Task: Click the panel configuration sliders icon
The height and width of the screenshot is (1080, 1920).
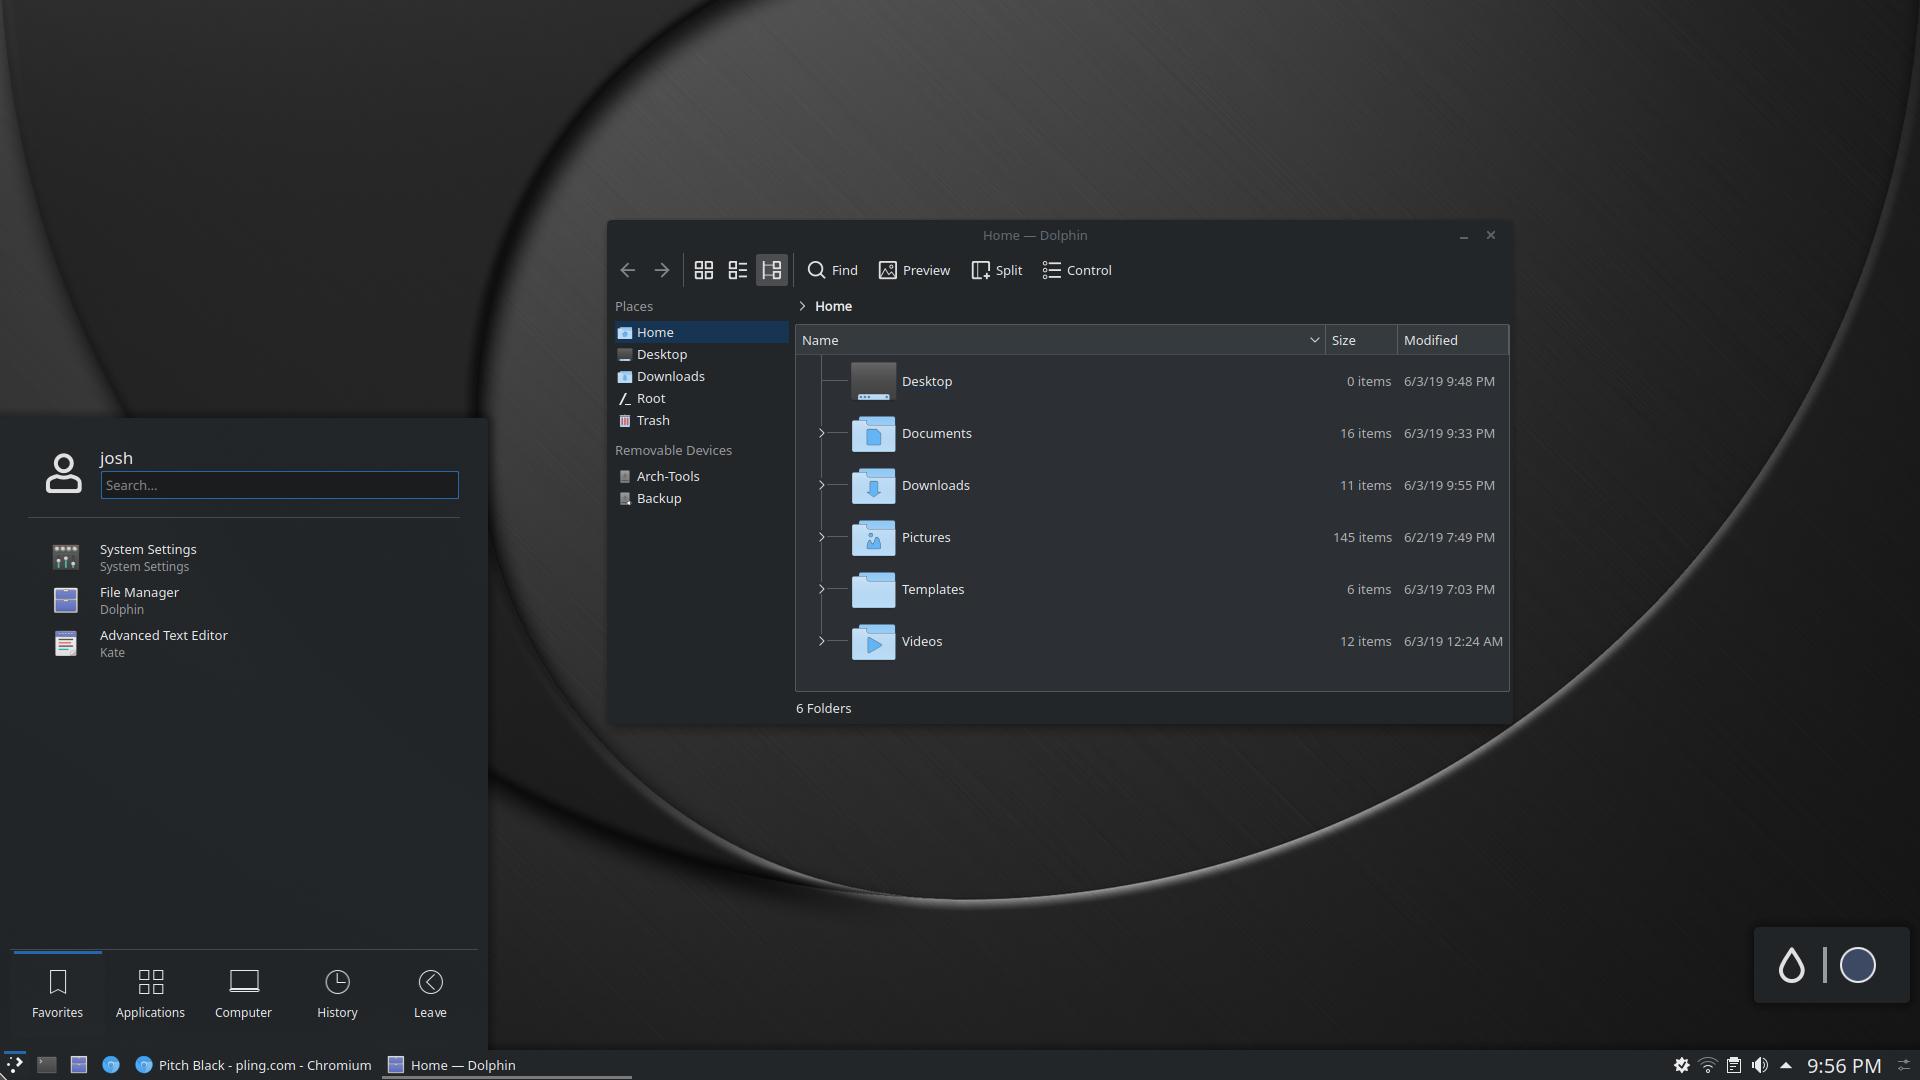Action: (x=1904, y=1065)
